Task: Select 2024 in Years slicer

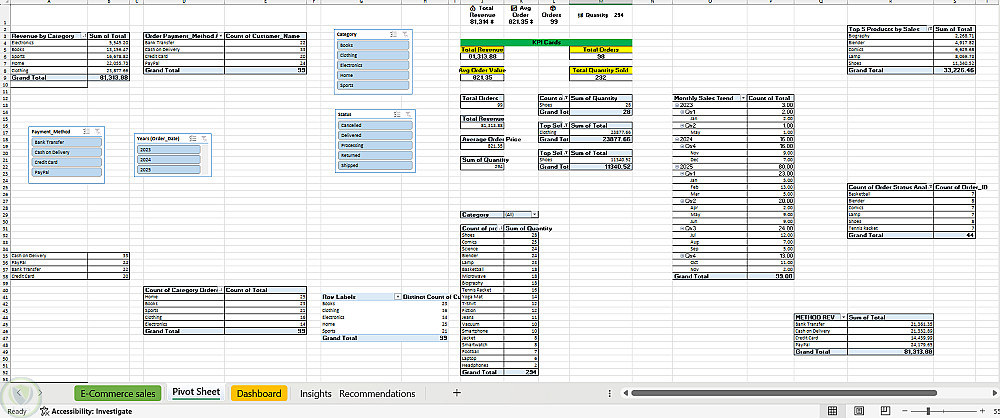Action: coord(168,160)
